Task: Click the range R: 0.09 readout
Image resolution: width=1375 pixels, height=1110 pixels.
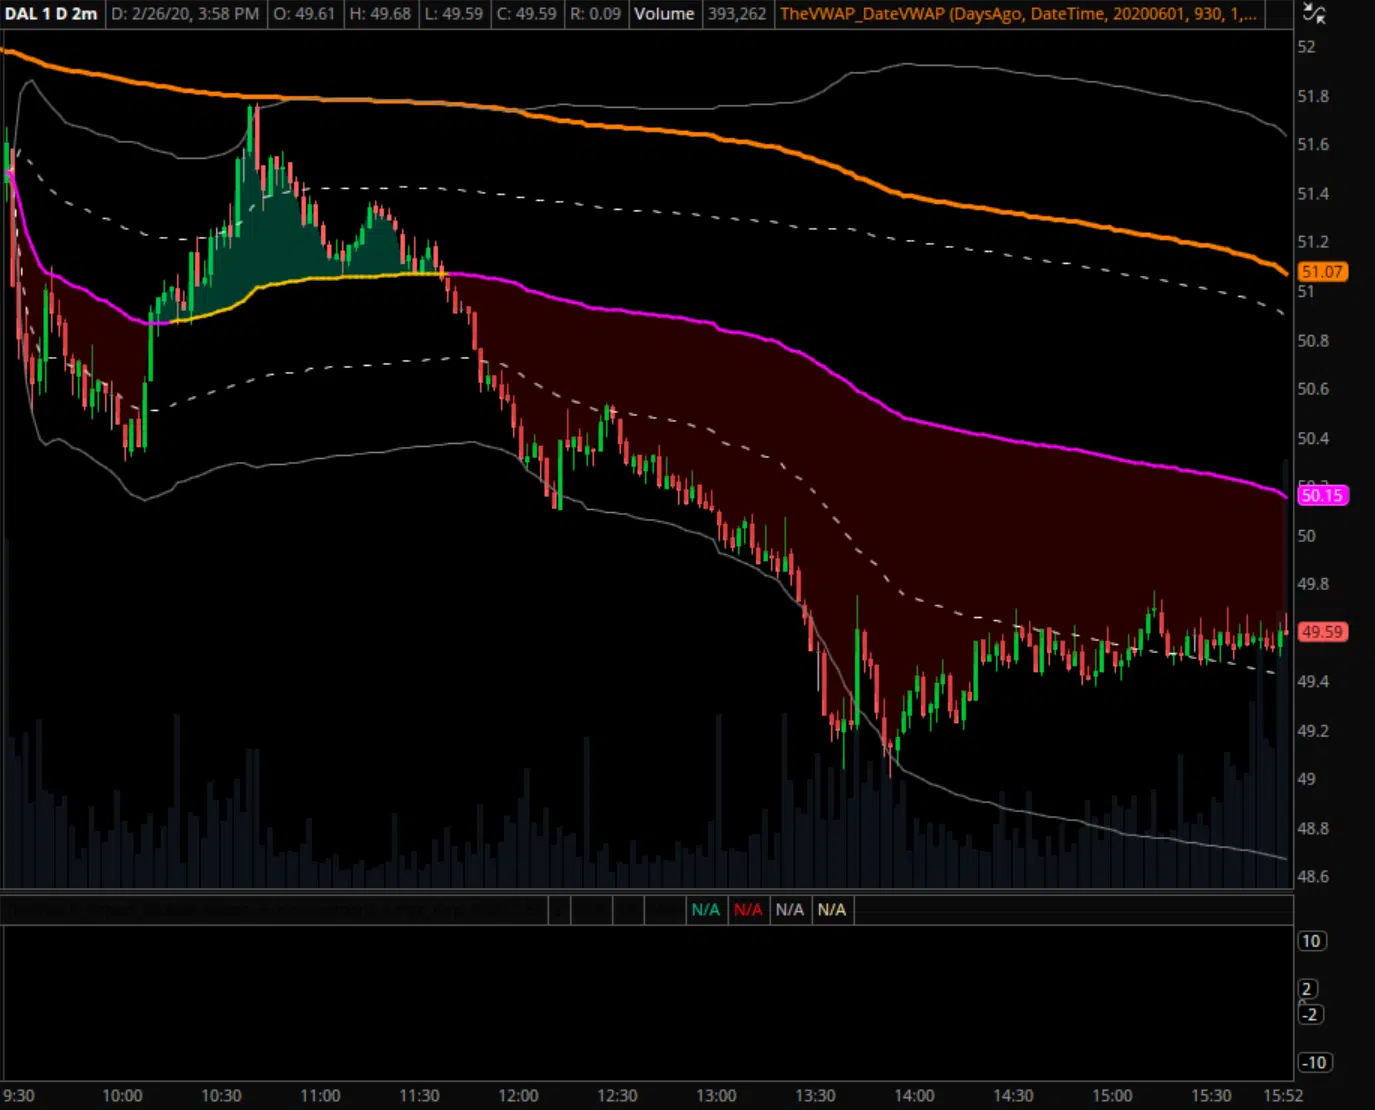Action: (595, 14)
